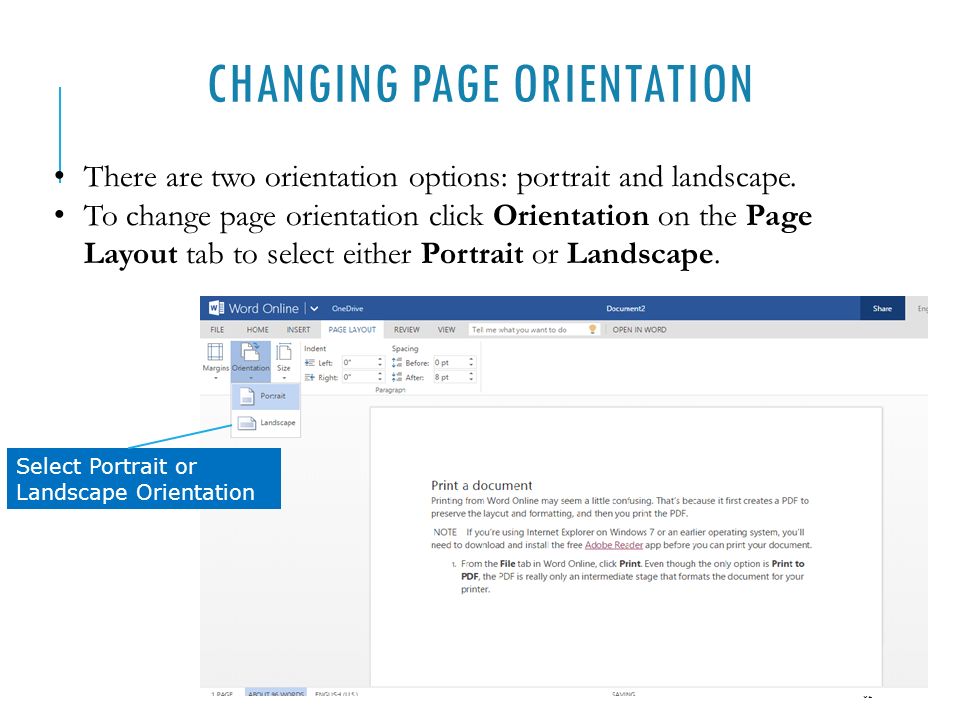Screen dimensions: 960x720
Task: Open the FILE tab
Action: tap(217, 329)
